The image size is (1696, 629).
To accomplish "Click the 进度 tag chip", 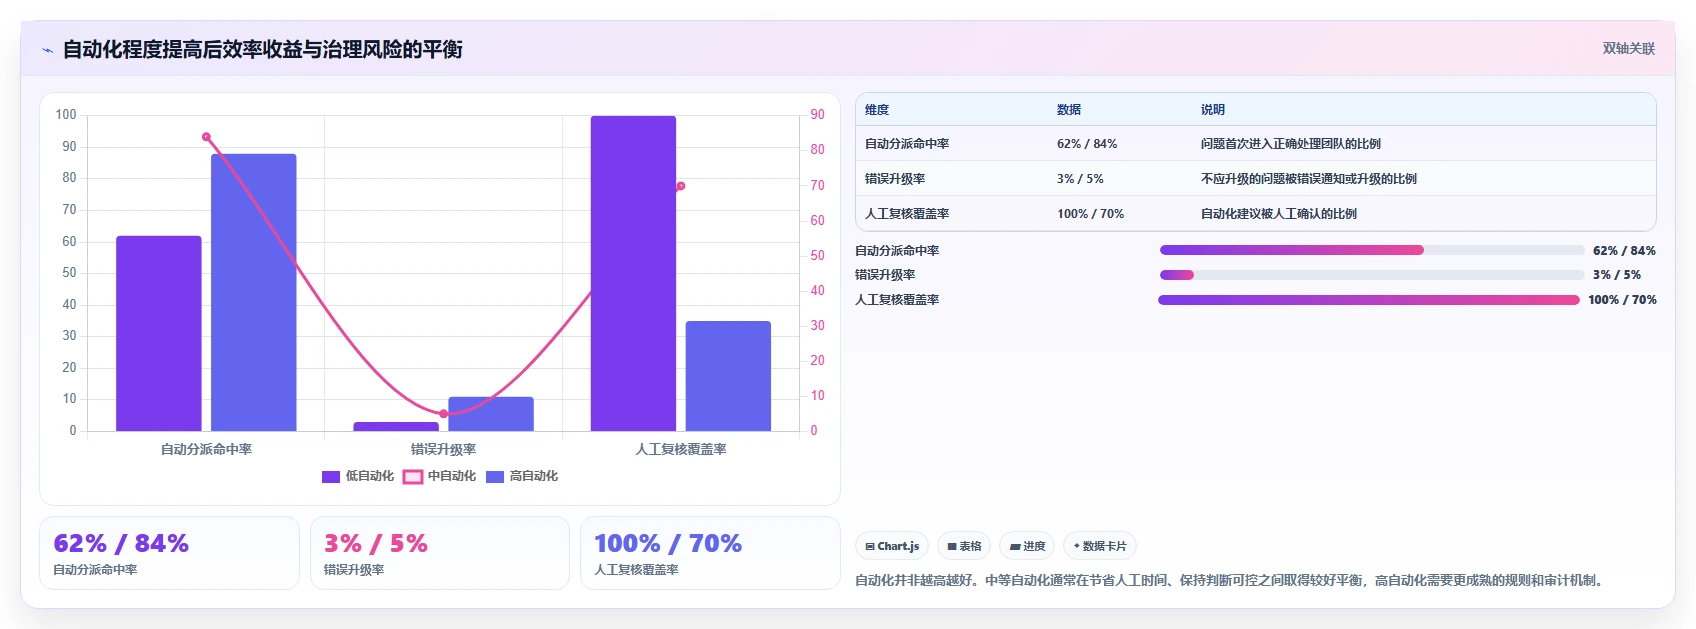I will 1027,546.
